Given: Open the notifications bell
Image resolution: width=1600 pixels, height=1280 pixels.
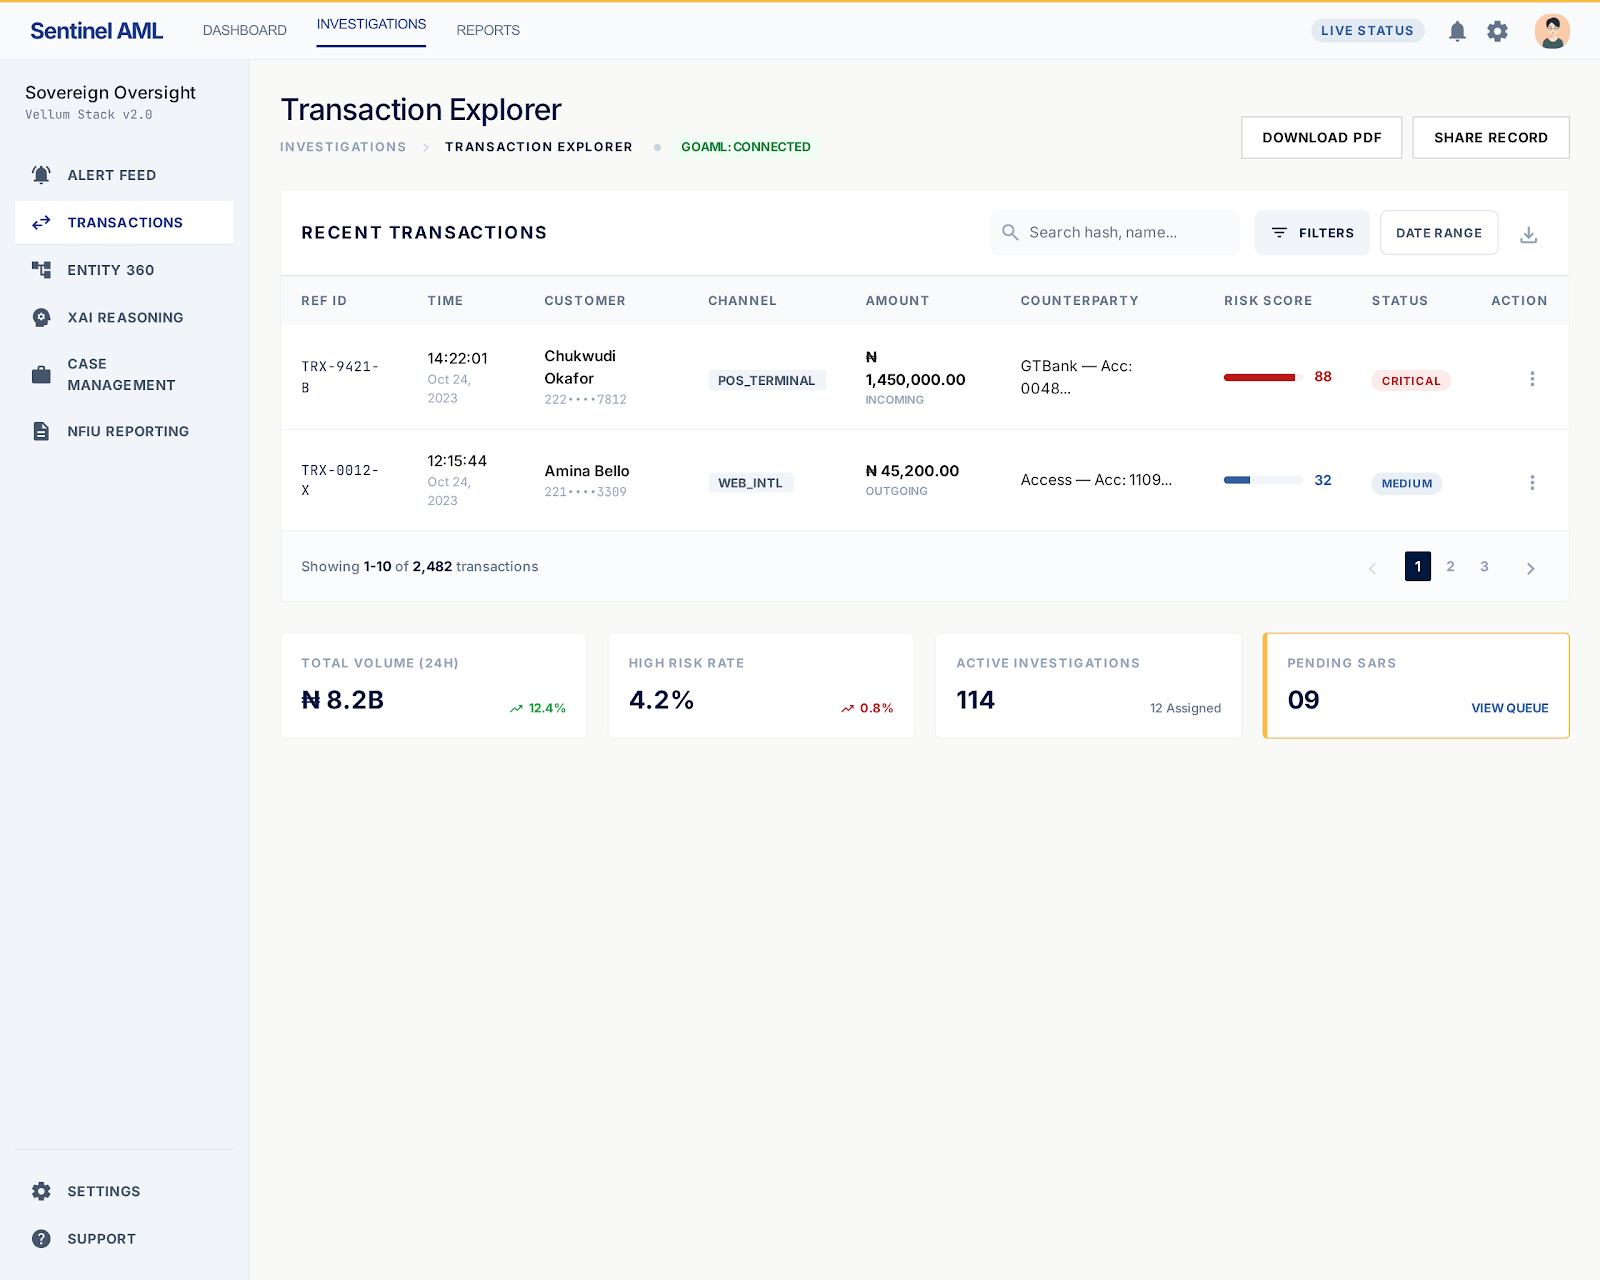Looking at the screenshot, I should 1457,31.
